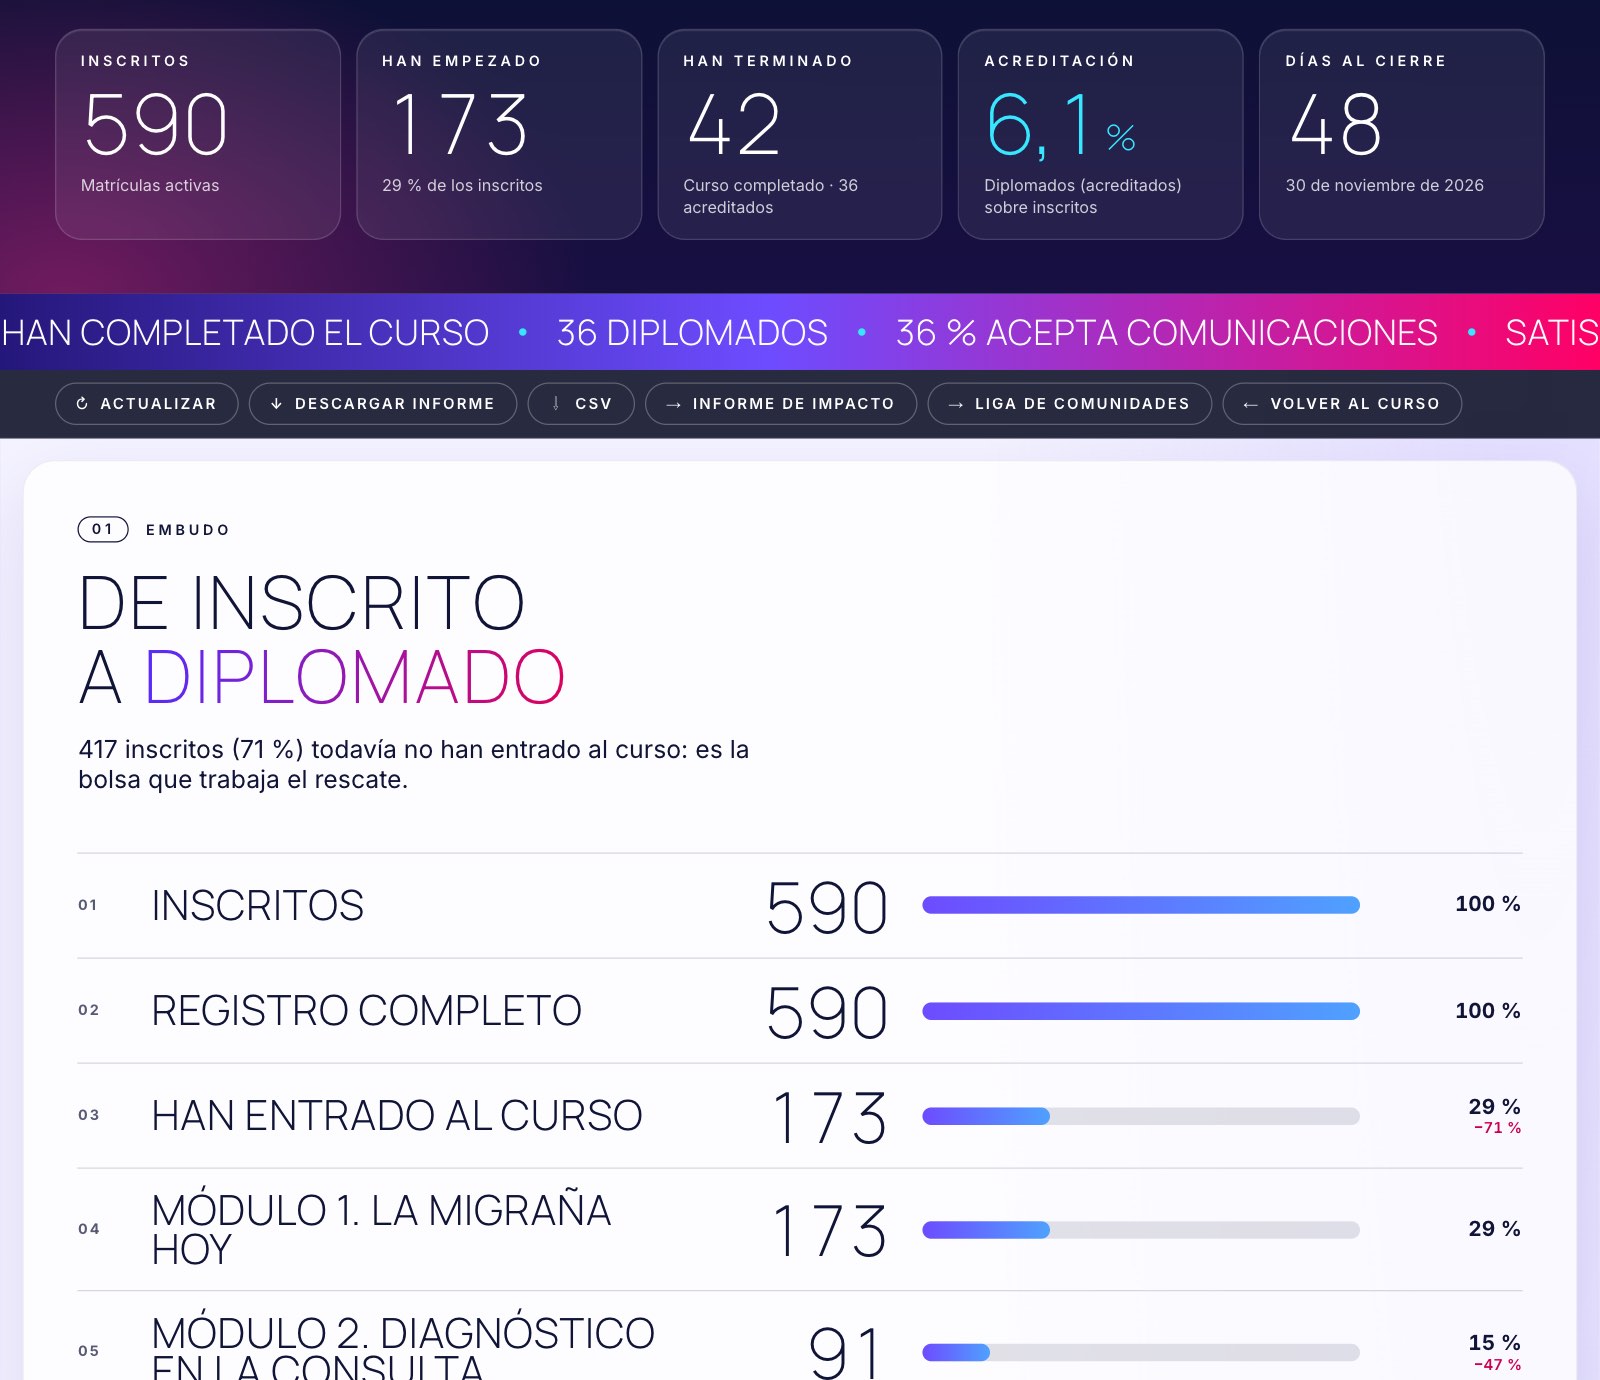This screenshot has width=1600, height=1380.
Task: Click the Inscritos row progress bar
Action: (1141, 905)
